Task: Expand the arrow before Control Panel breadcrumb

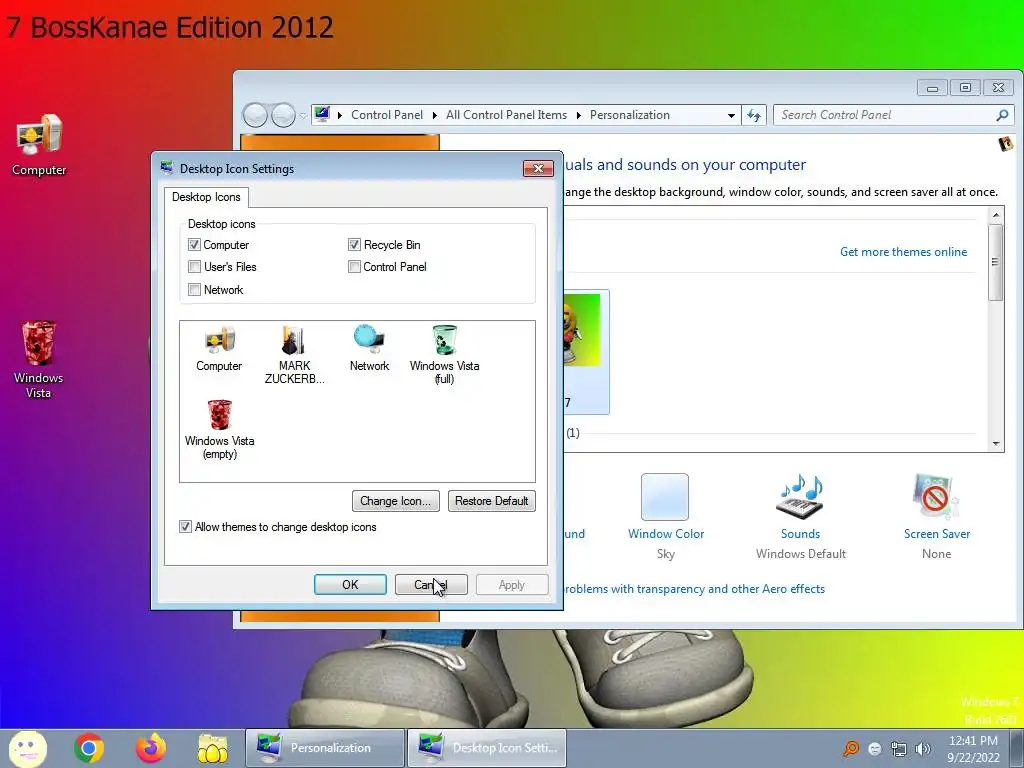Action: click(x=340, y=116)
